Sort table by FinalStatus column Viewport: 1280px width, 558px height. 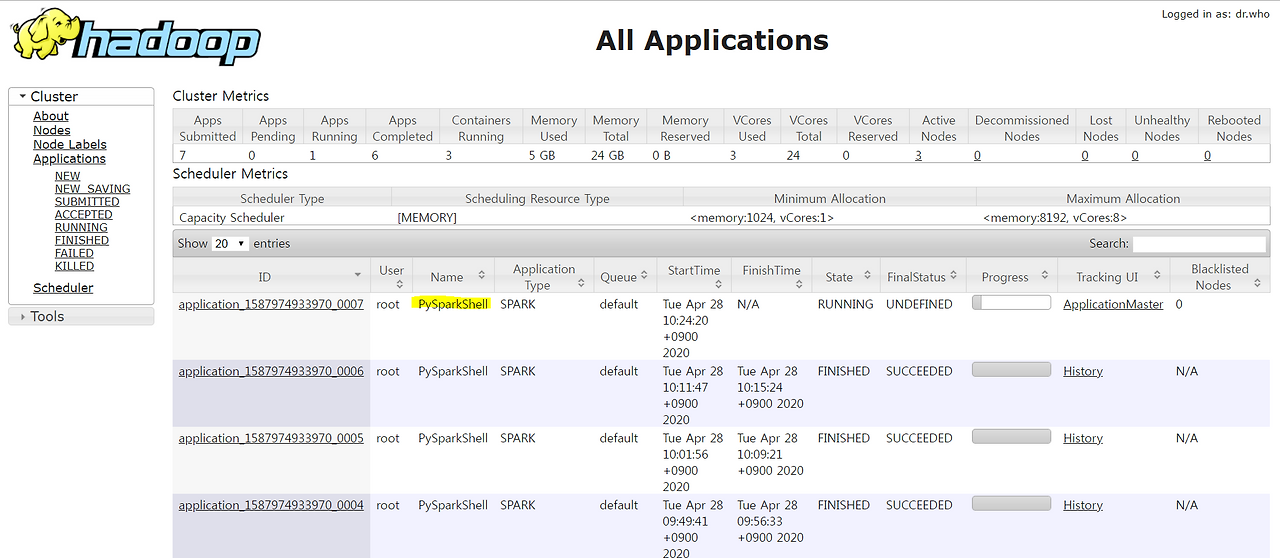[x=923, y=277]
